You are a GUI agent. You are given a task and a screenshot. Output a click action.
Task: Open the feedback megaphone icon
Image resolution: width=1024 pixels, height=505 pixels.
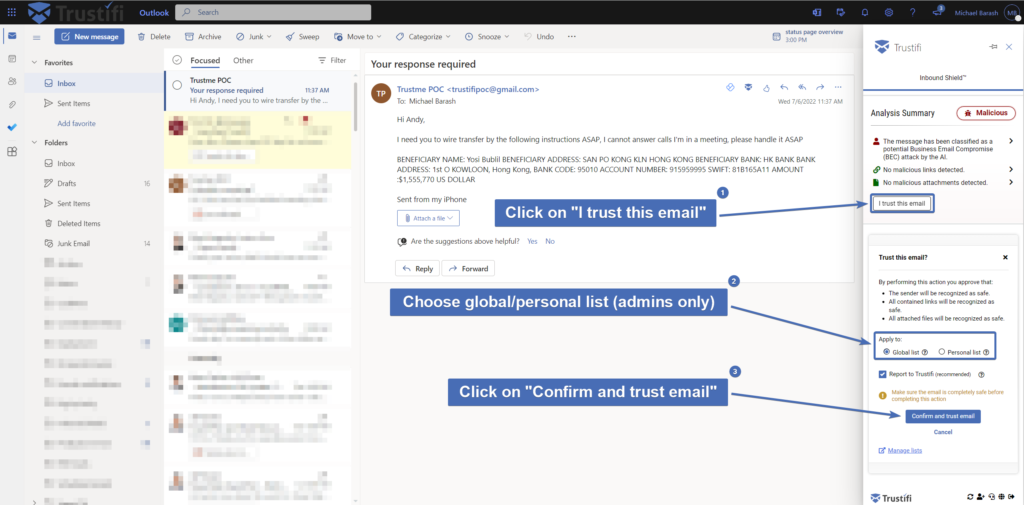(938, 11)
